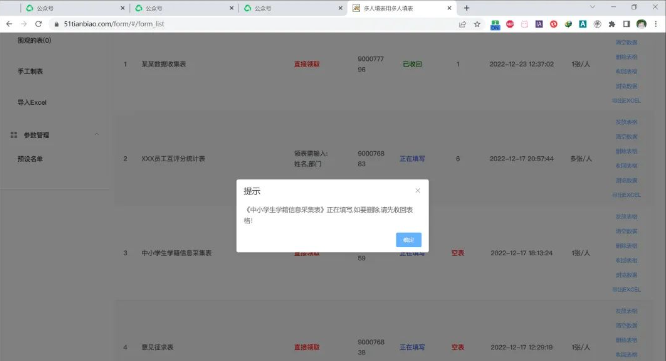Click the fill-in requirement text ending in 姓名,部门
The width and height of the screenshot is (666, 361).
(310, 158)
